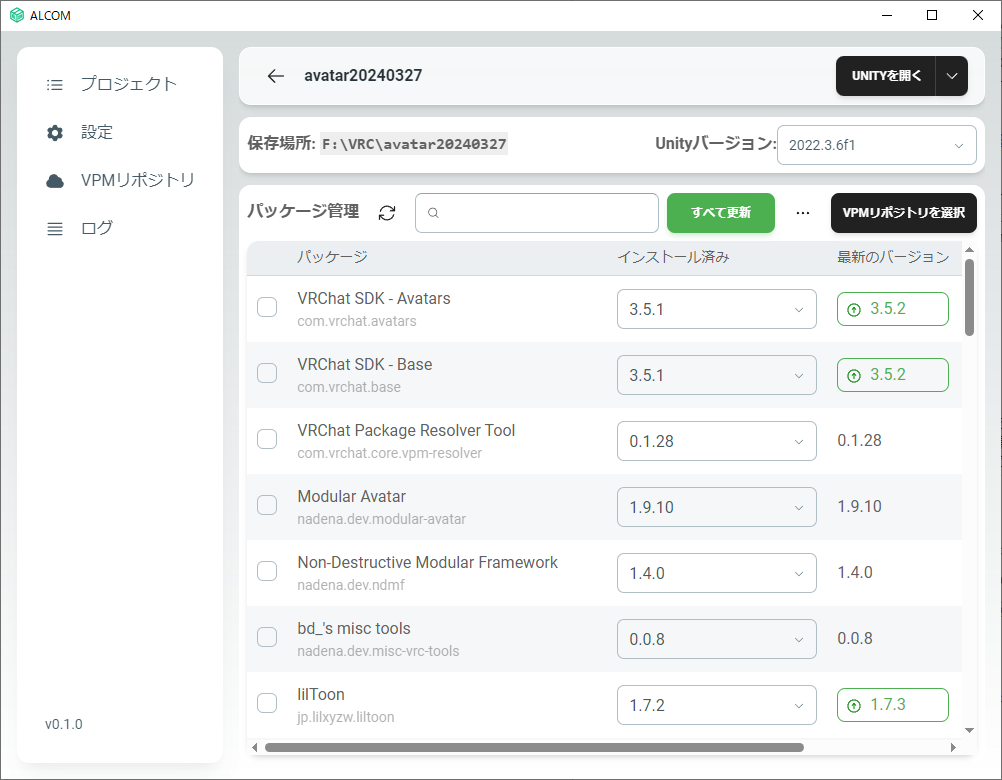Click the 最新のバージョン column header

pyautogui.click(x=893, y=257)
